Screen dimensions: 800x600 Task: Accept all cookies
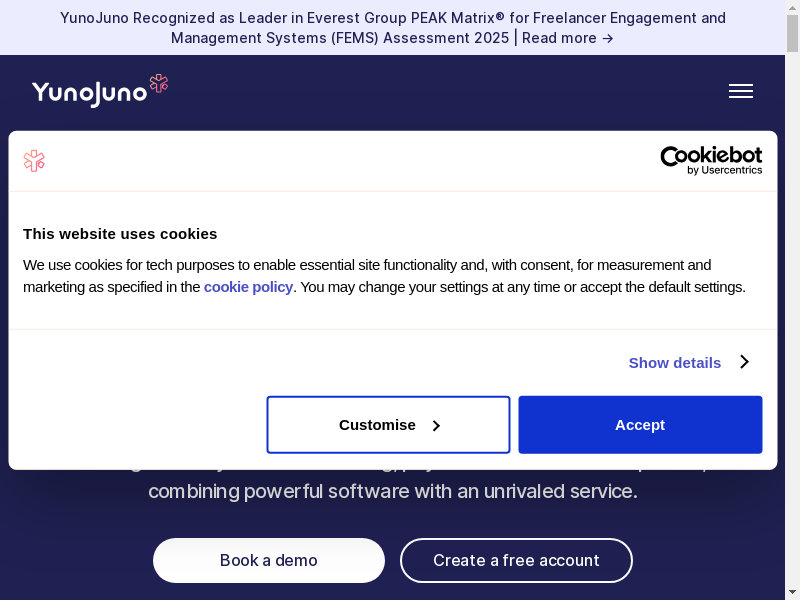640,425
